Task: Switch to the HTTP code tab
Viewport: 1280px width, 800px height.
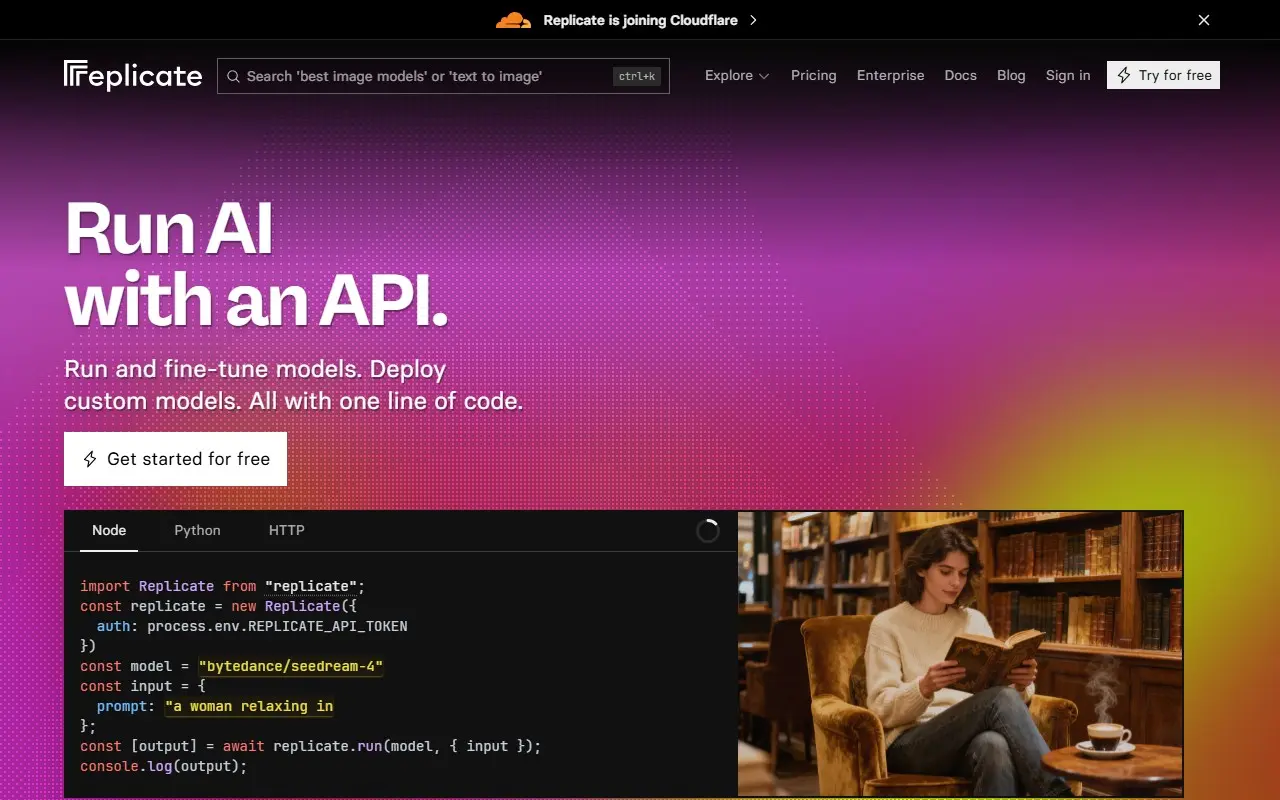Action: [x=286, y=531]
